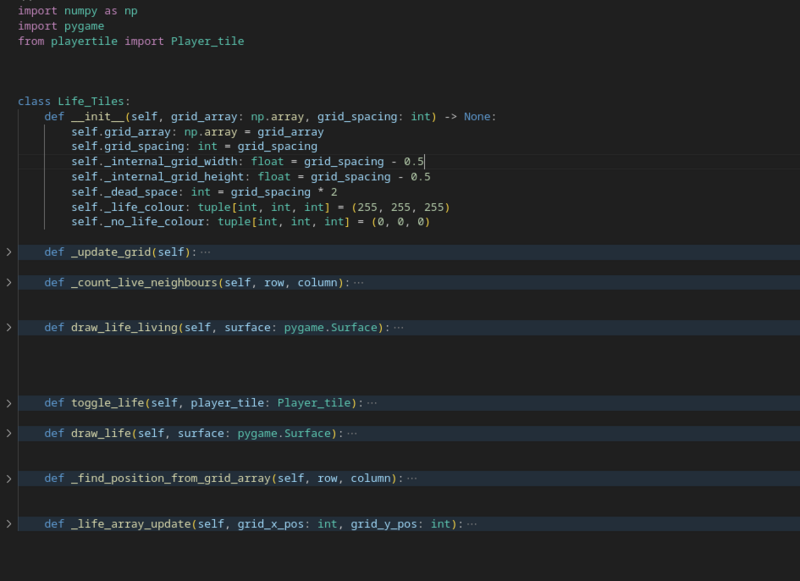Image resolution: width=800 pixels, height=581 pixels.
Task: Unfold draw_life method with its chevron
Action: tap(9, 433)
